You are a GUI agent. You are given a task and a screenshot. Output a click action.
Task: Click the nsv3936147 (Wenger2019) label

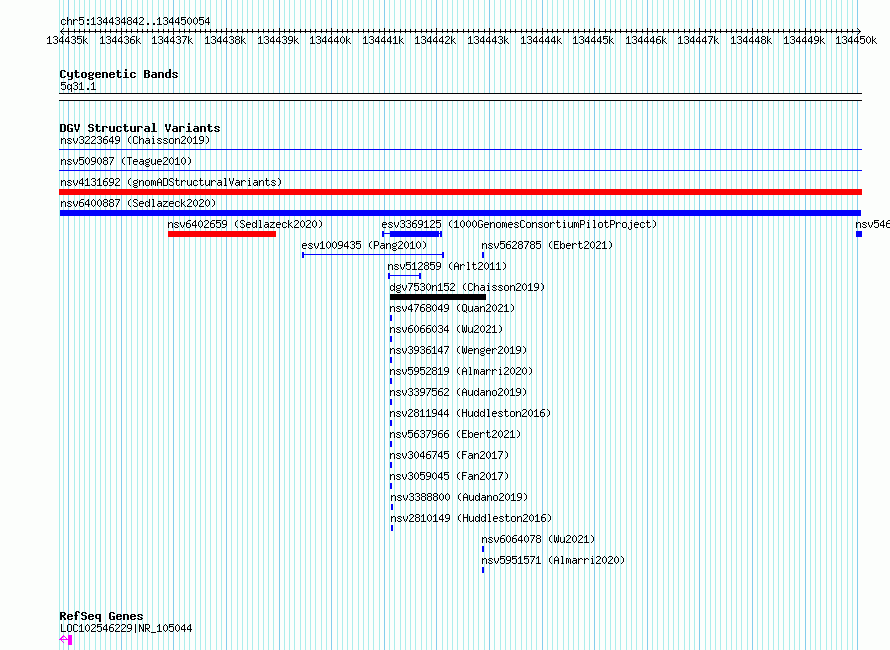point(458,350)
